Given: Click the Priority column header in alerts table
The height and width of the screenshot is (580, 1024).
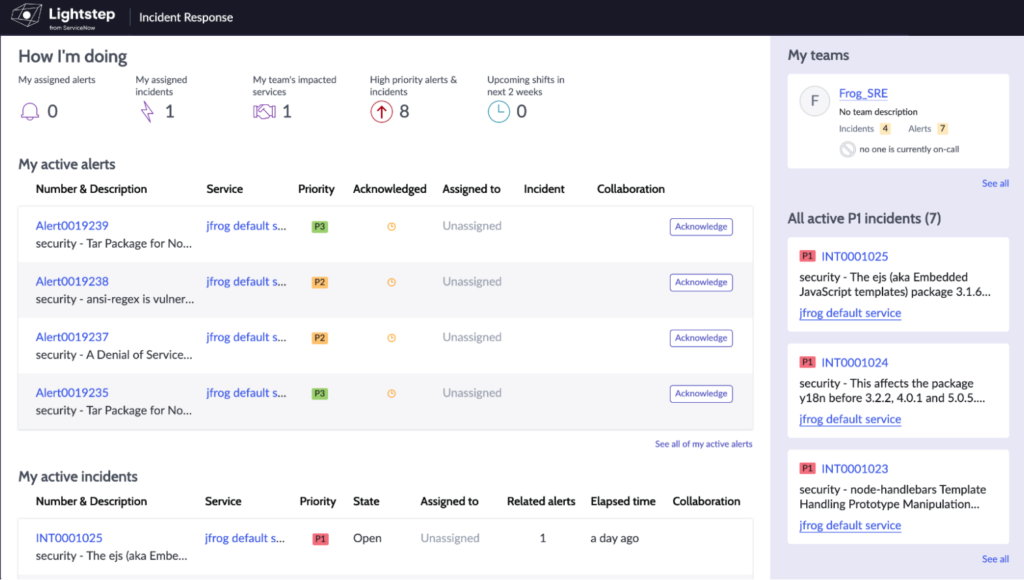Looking at the screenshot, I should coord(316,189).
